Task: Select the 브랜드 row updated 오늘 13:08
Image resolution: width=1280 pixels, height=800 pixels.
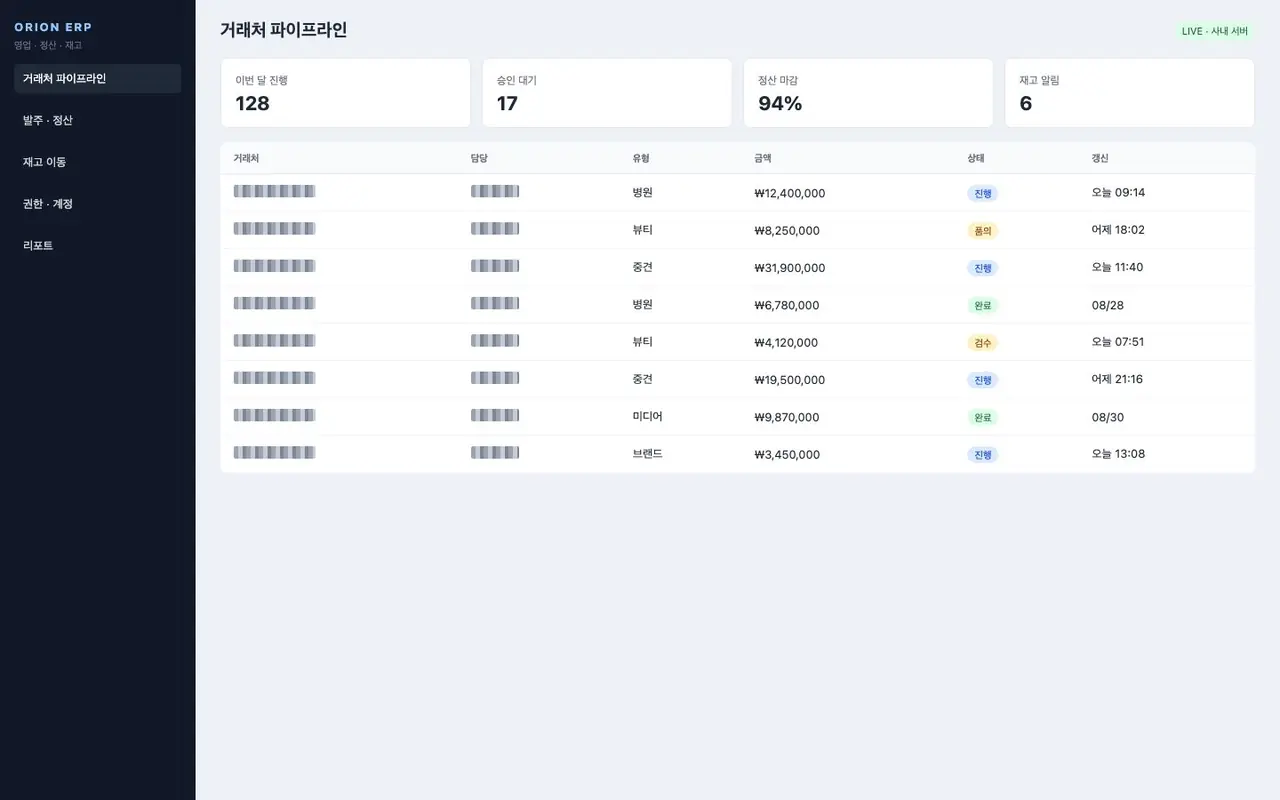Action: (x=738, y=454)
